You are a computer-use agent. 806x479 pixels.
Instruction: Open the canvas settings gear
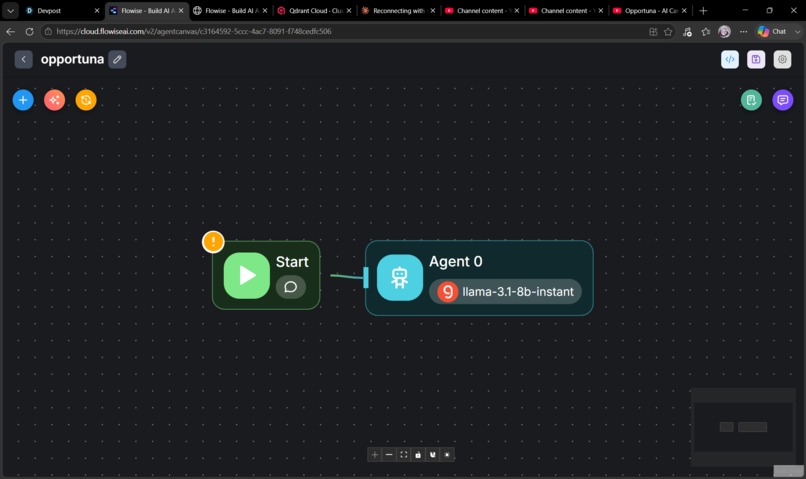(x=782, y=60)
